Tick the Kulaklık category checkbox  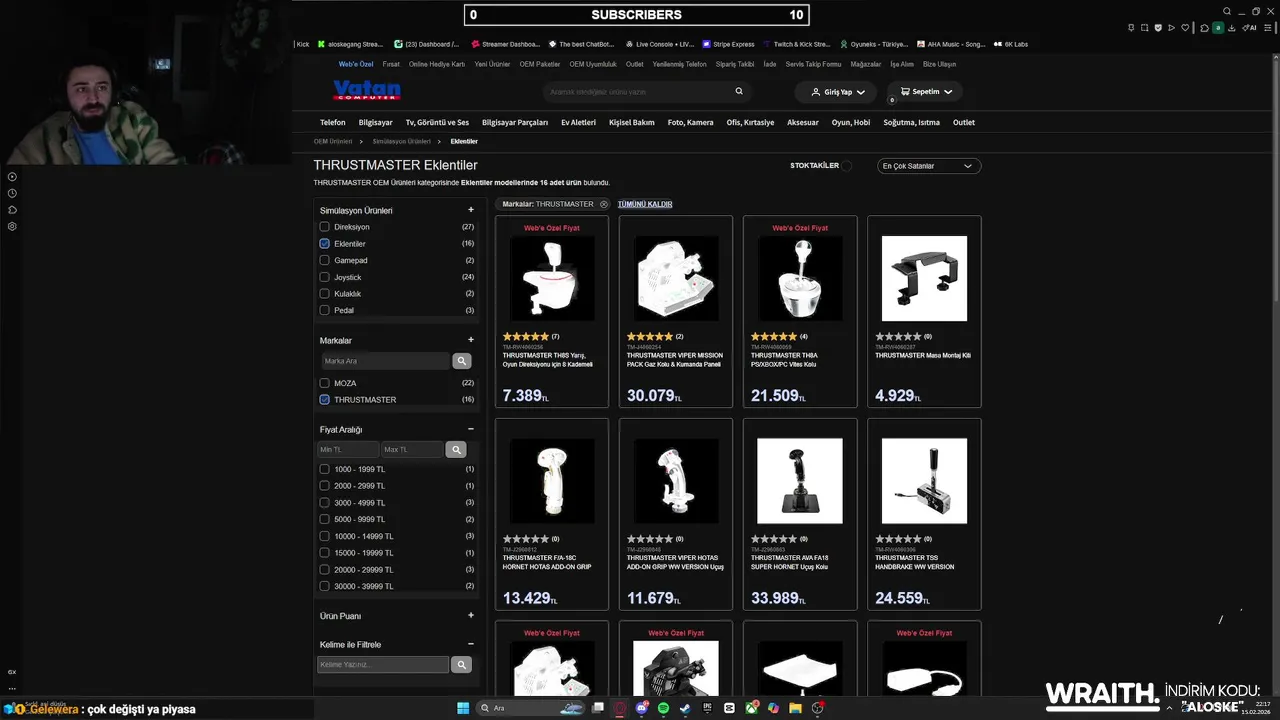click(x=324, y=294)
